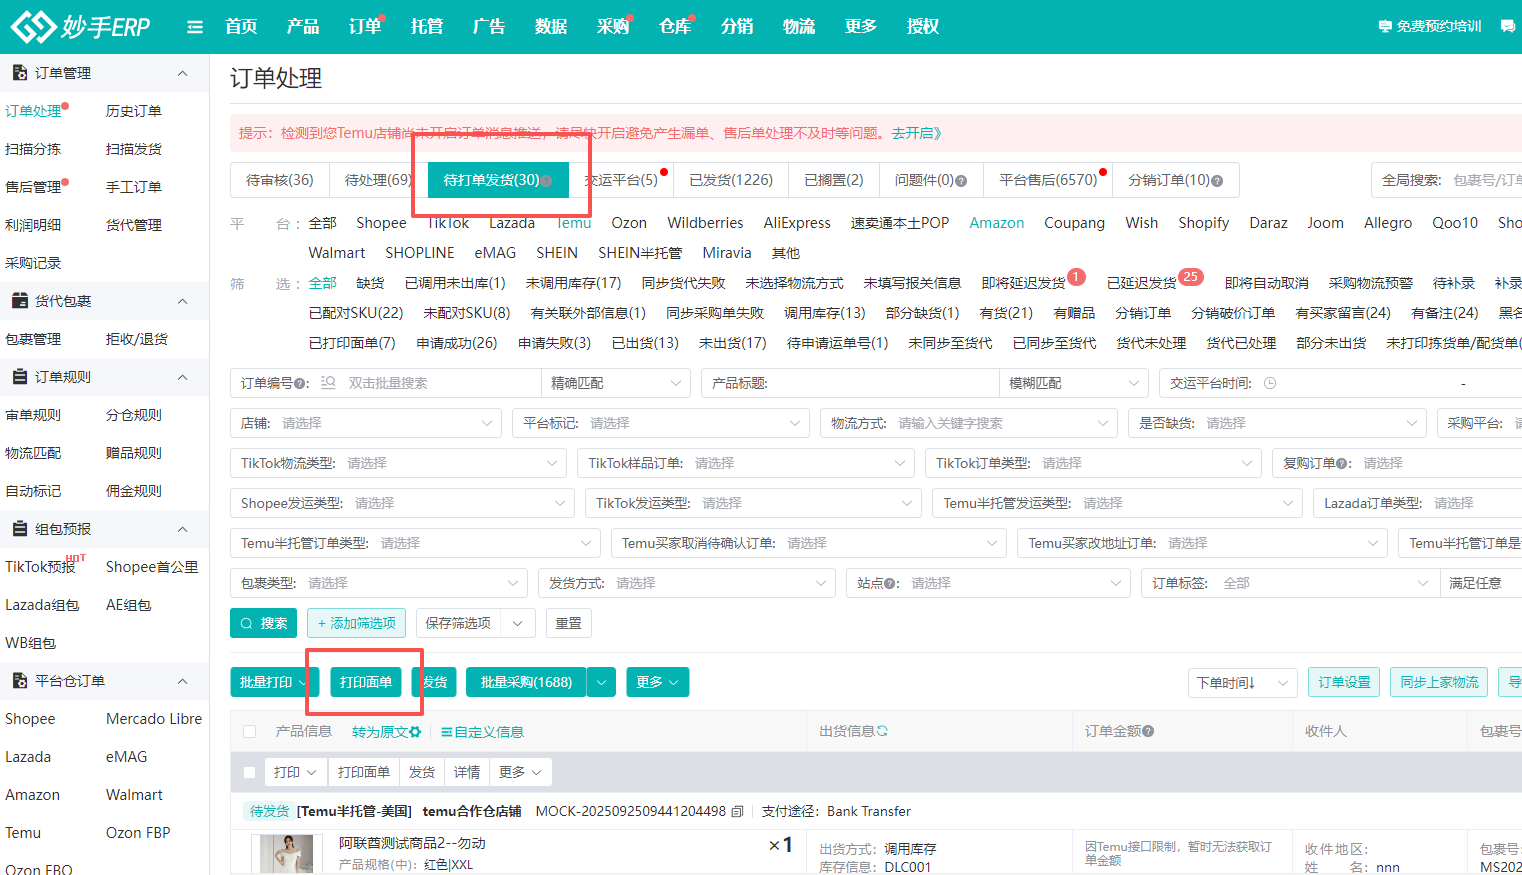
Task: Click the 妙手ERP logo
Action: point(80,26)
